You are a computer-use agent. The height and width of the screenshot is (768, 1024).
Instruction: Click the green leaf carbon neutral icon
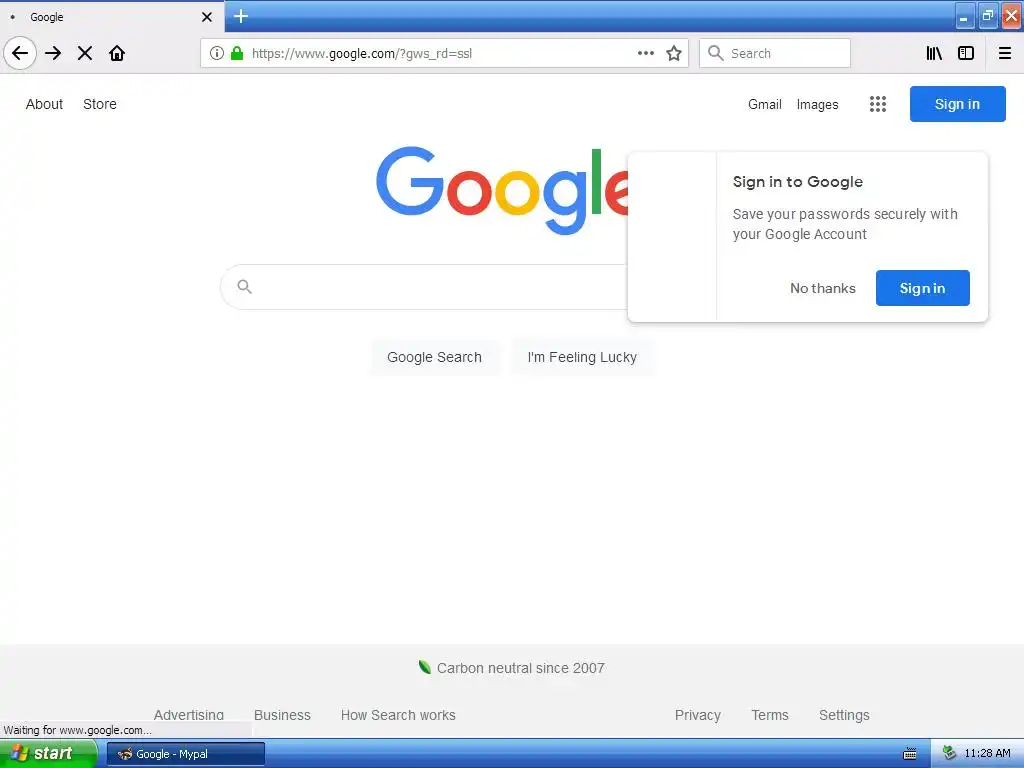(424, 667)
